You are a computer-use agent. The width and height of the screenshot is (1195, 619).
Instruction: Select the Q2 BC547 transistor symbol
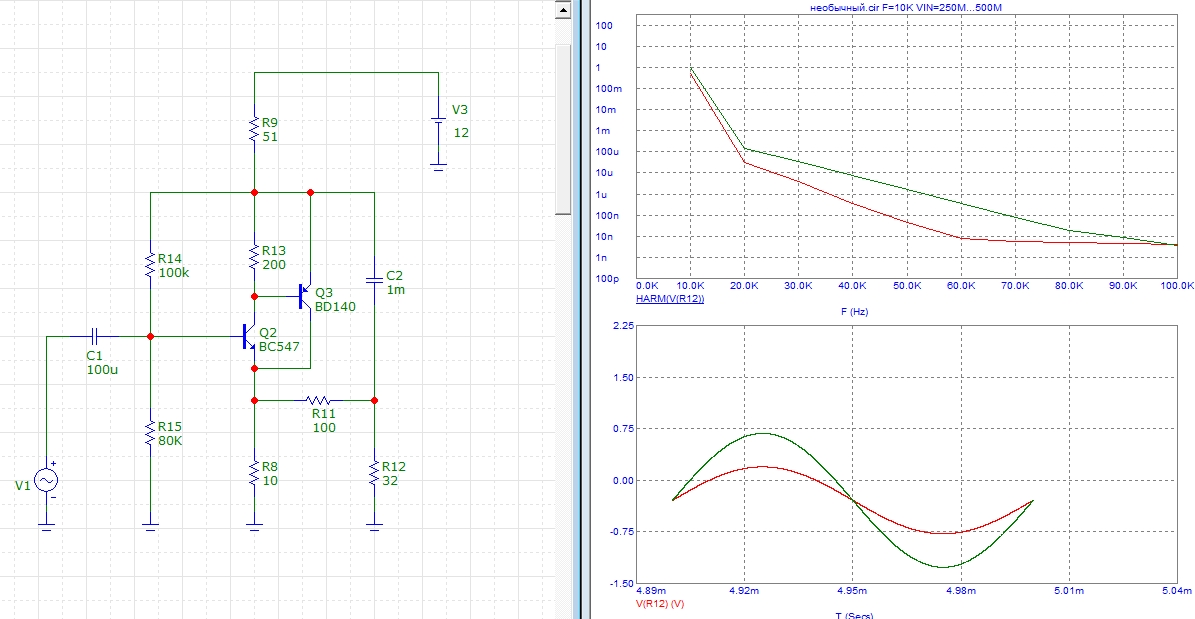[x=248, y=336]
